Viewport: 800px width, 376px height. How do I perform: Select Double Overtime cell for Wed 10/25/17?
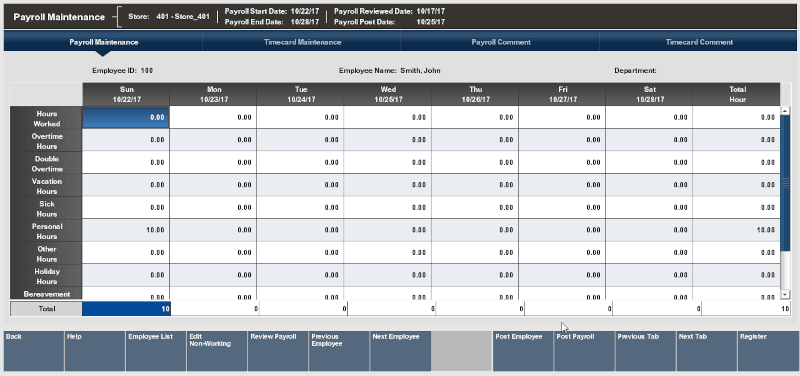pyautogui.click(x=388, y=162)
